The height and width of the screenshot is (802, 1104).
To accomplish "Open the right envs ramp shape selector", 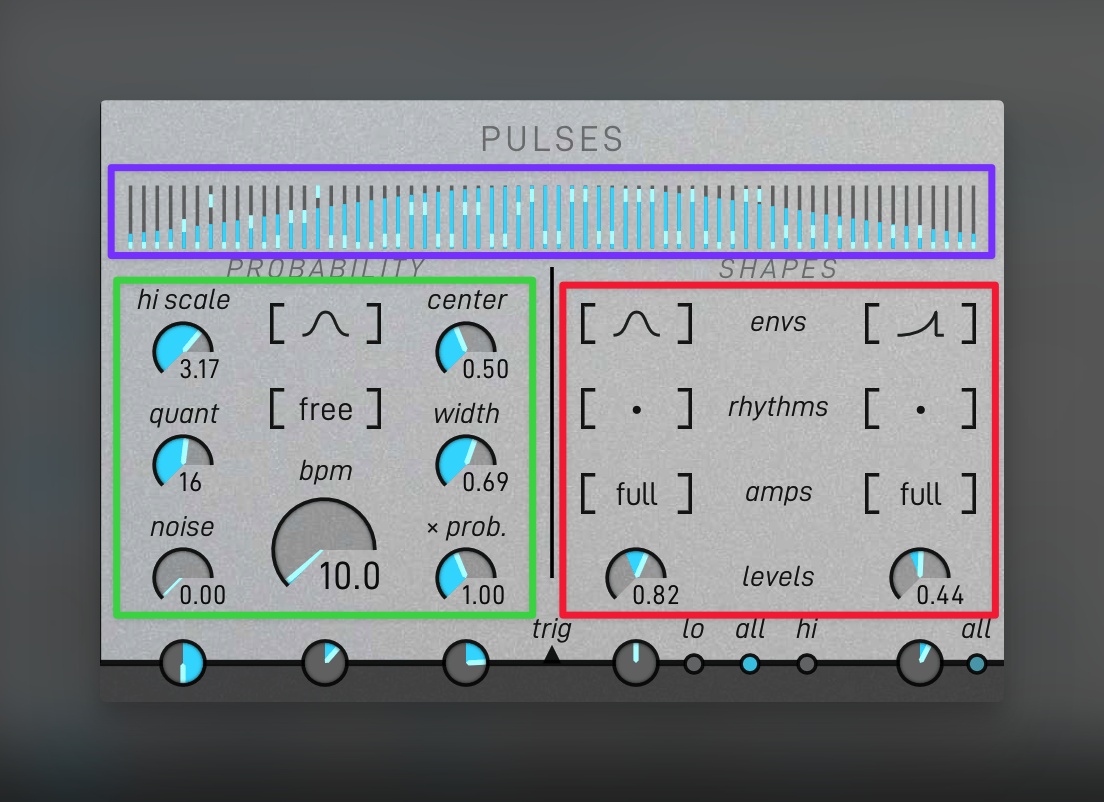I will [x=920, y=324].
